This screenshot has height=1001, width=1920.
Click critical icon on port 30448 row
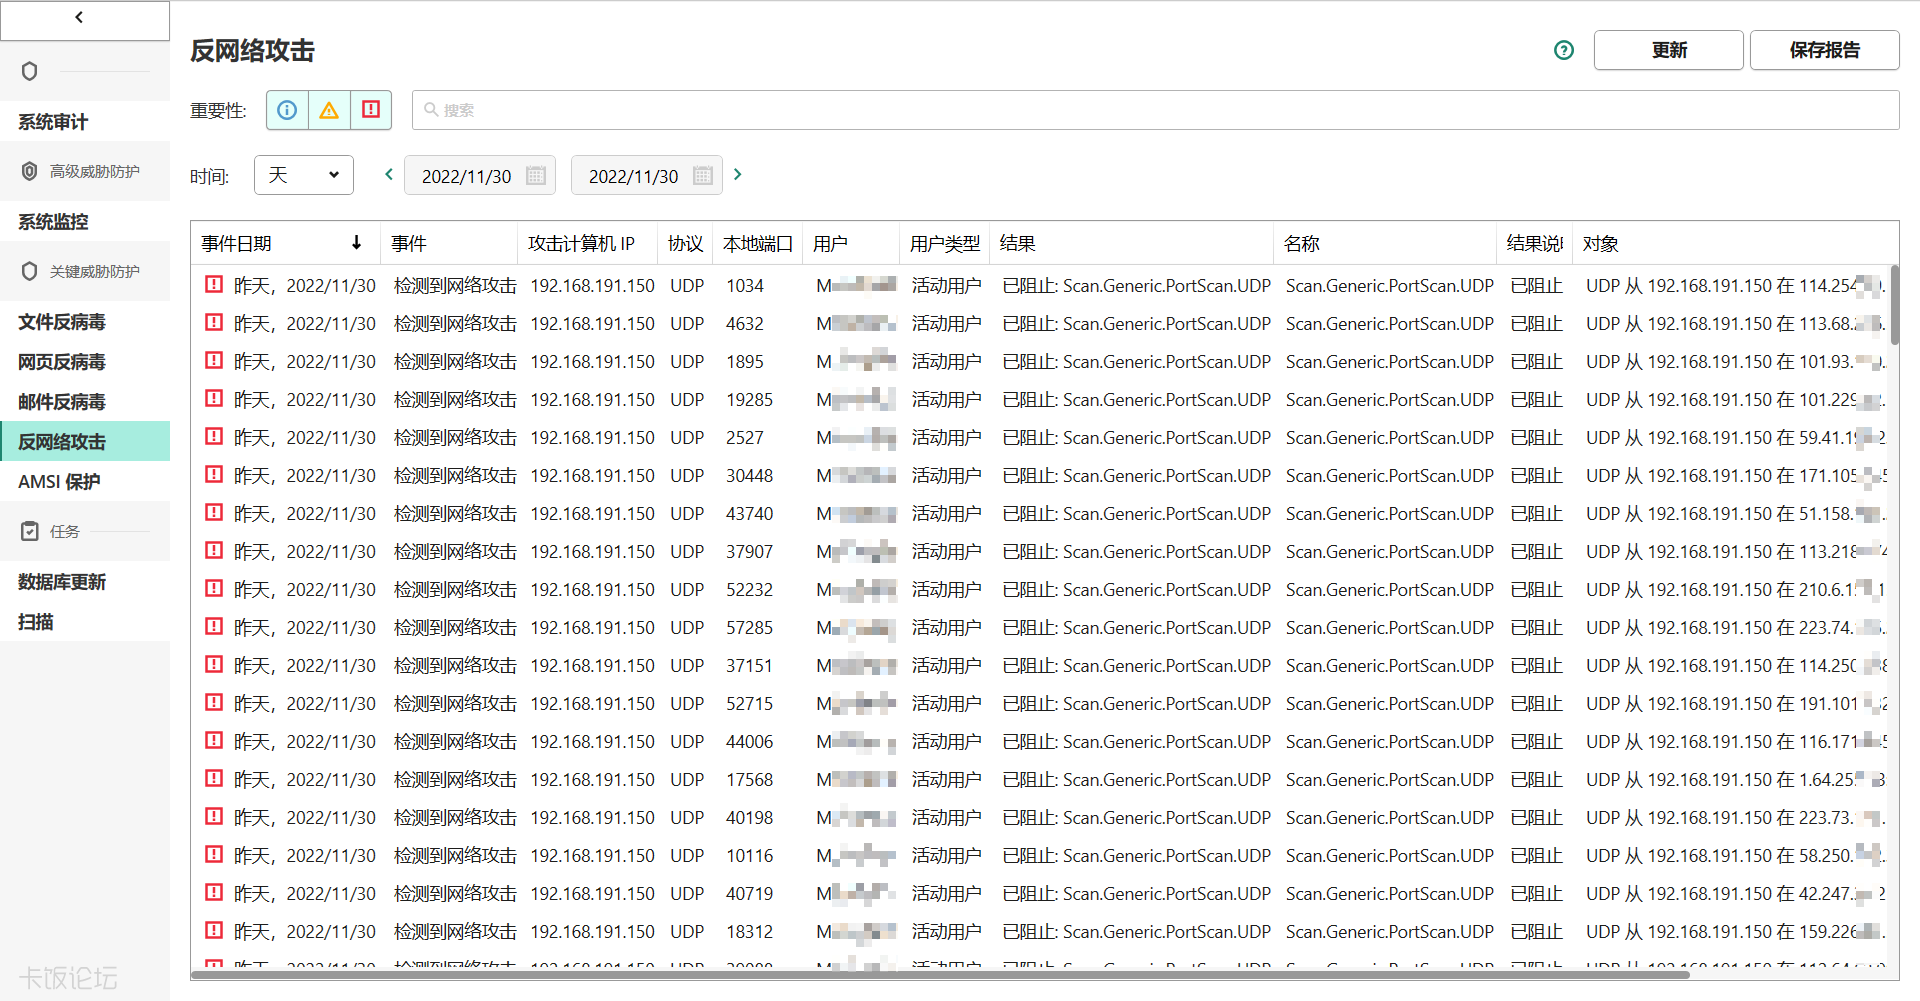(214, 474)
